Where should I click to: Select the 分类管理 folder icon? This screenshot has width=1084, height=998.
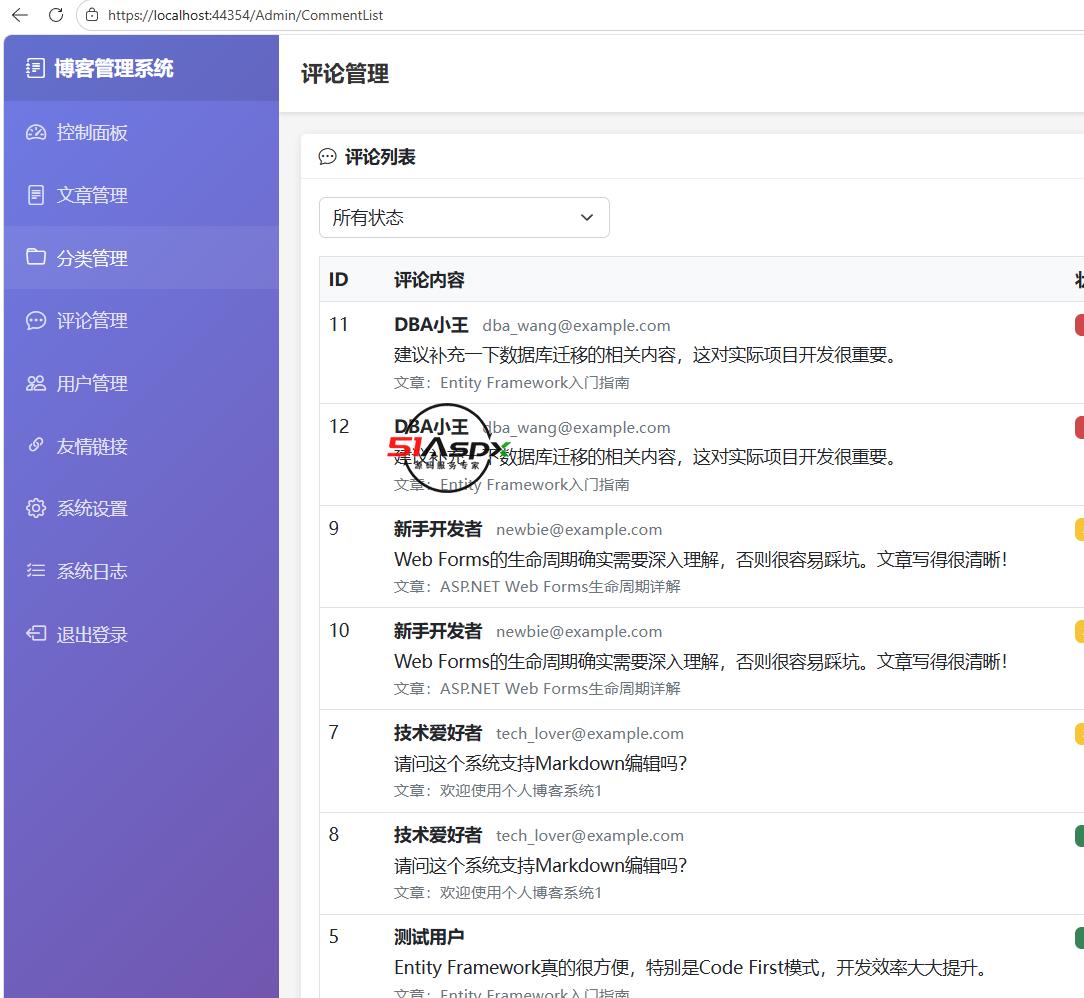[36, 257]
